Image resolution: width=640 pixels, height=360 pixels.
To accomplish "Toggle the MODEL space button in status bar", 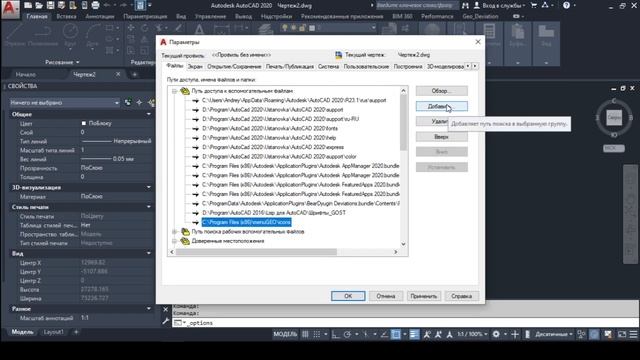I will pos(285,334).
